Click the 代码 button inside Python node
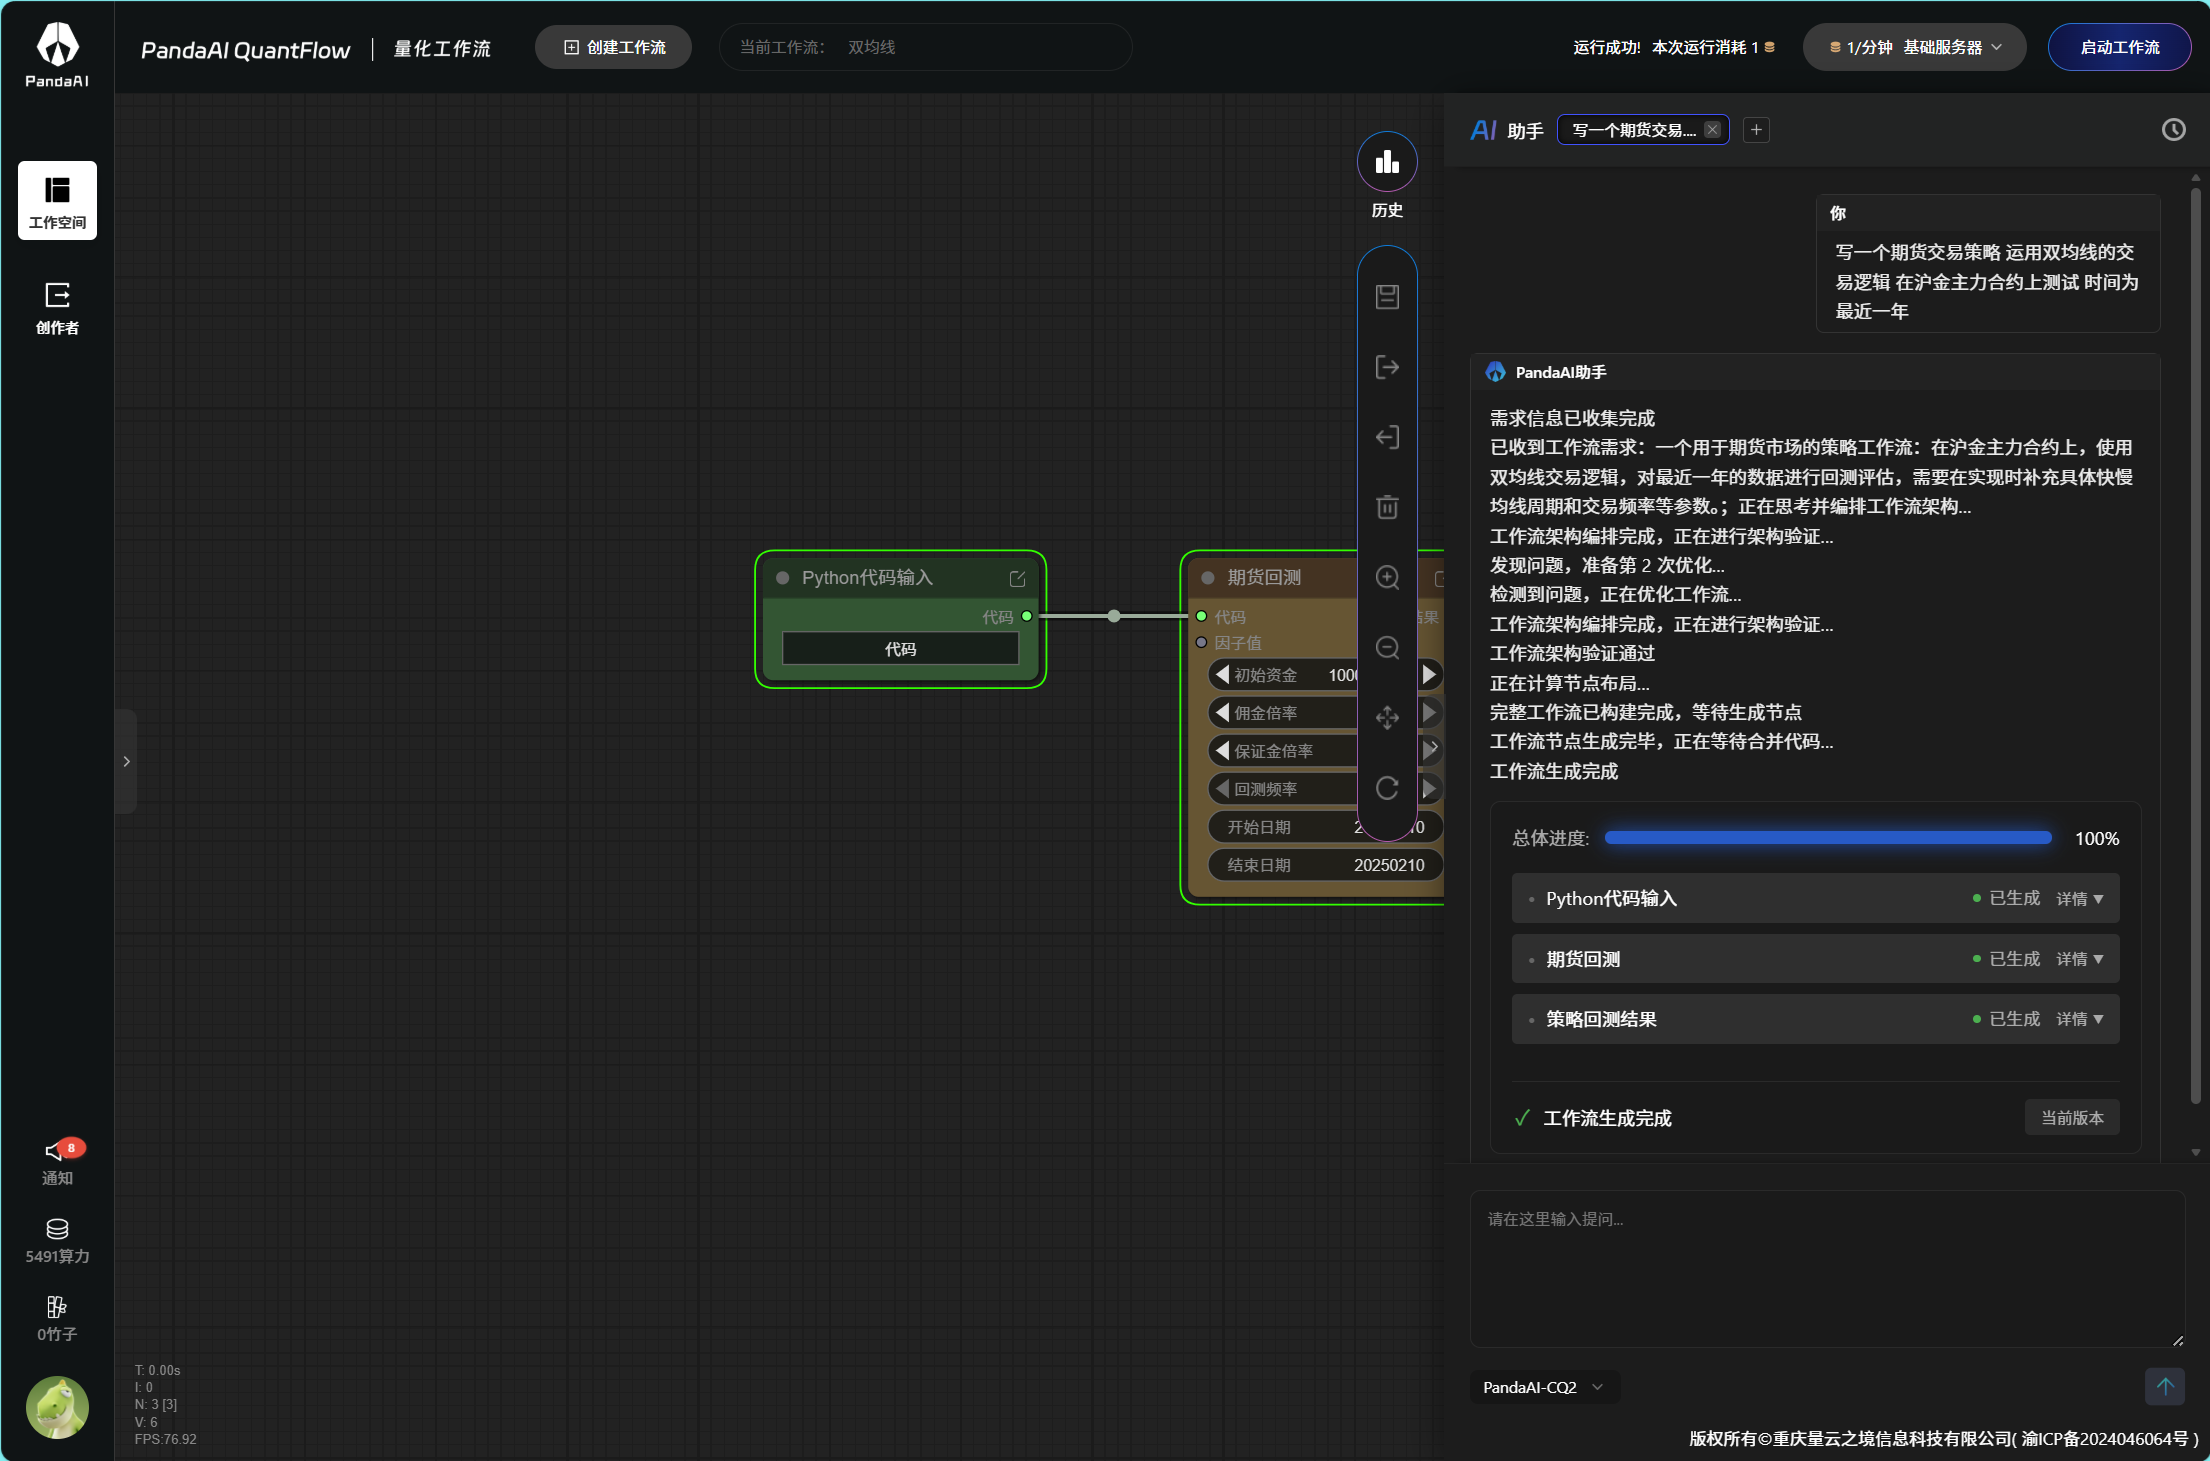The height and width of the screenshot is (1461, 2210). coord(900,649)
